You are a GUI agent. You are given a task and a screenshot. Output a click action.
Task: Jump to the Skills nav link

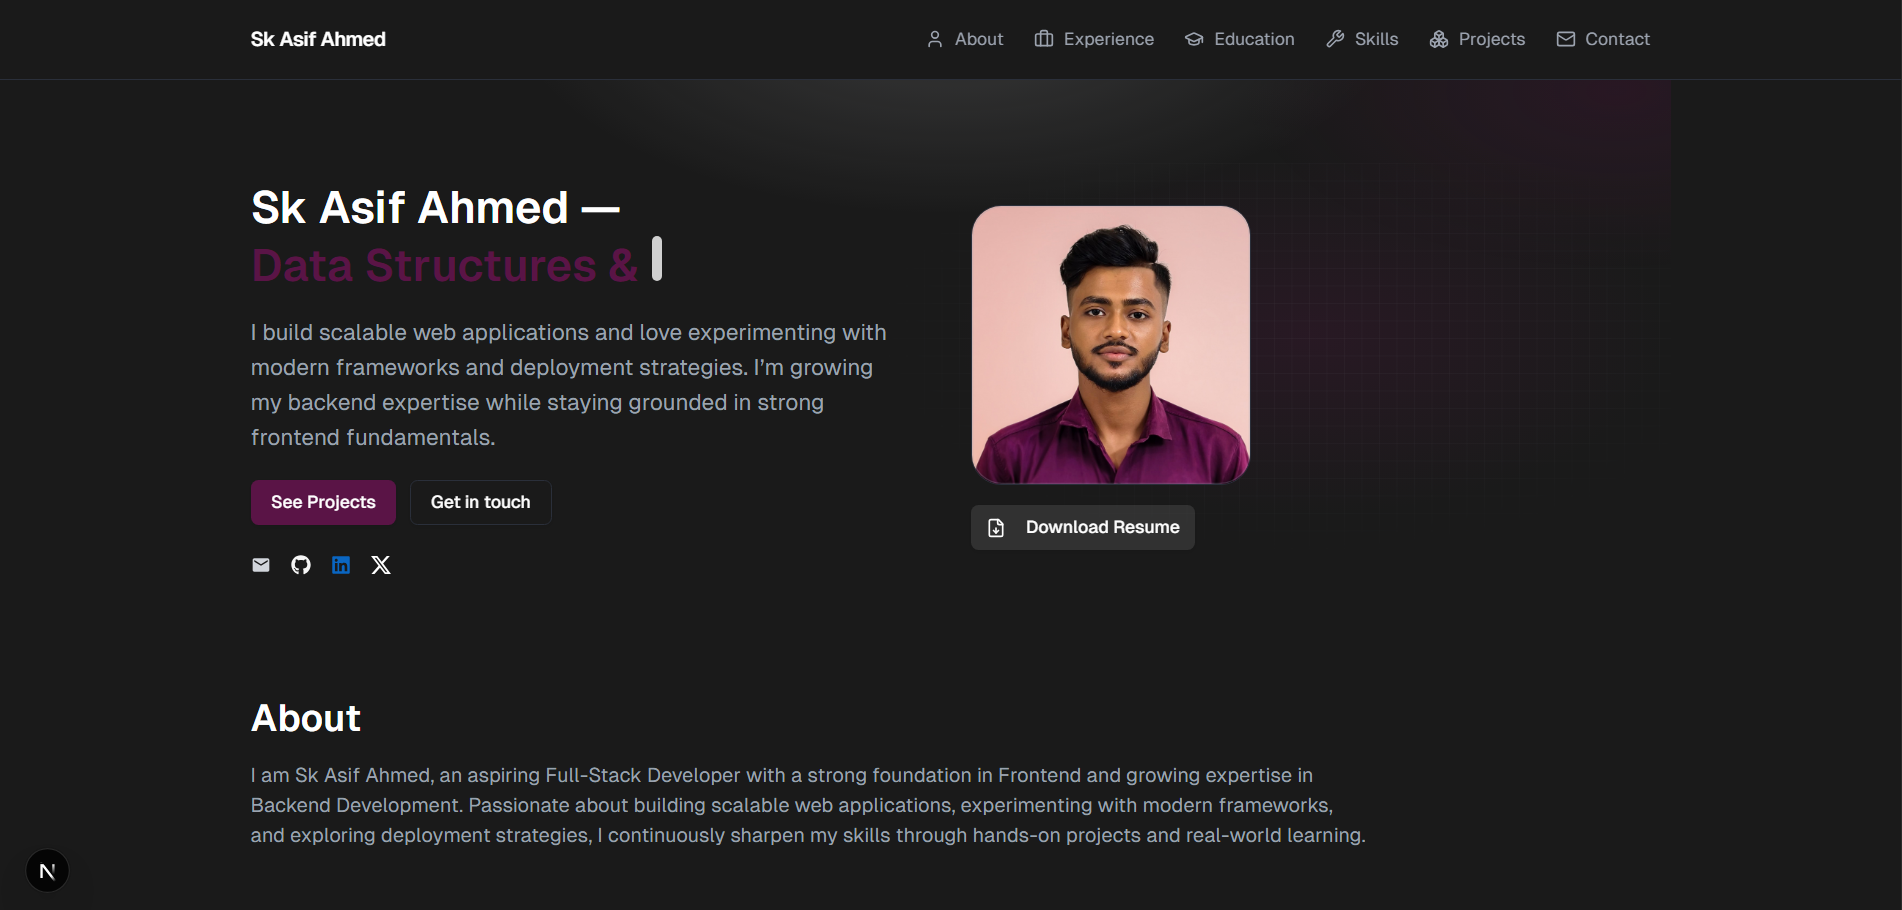click(1376, 39)
